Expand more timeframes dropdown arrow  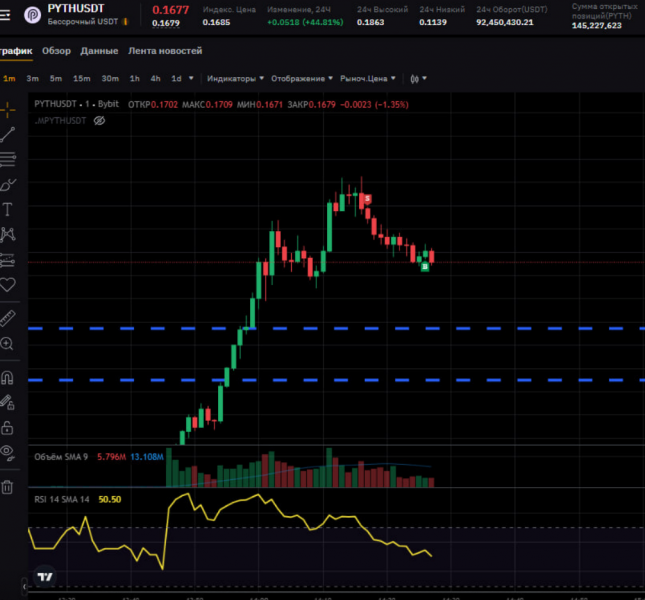tap(191, 78)
